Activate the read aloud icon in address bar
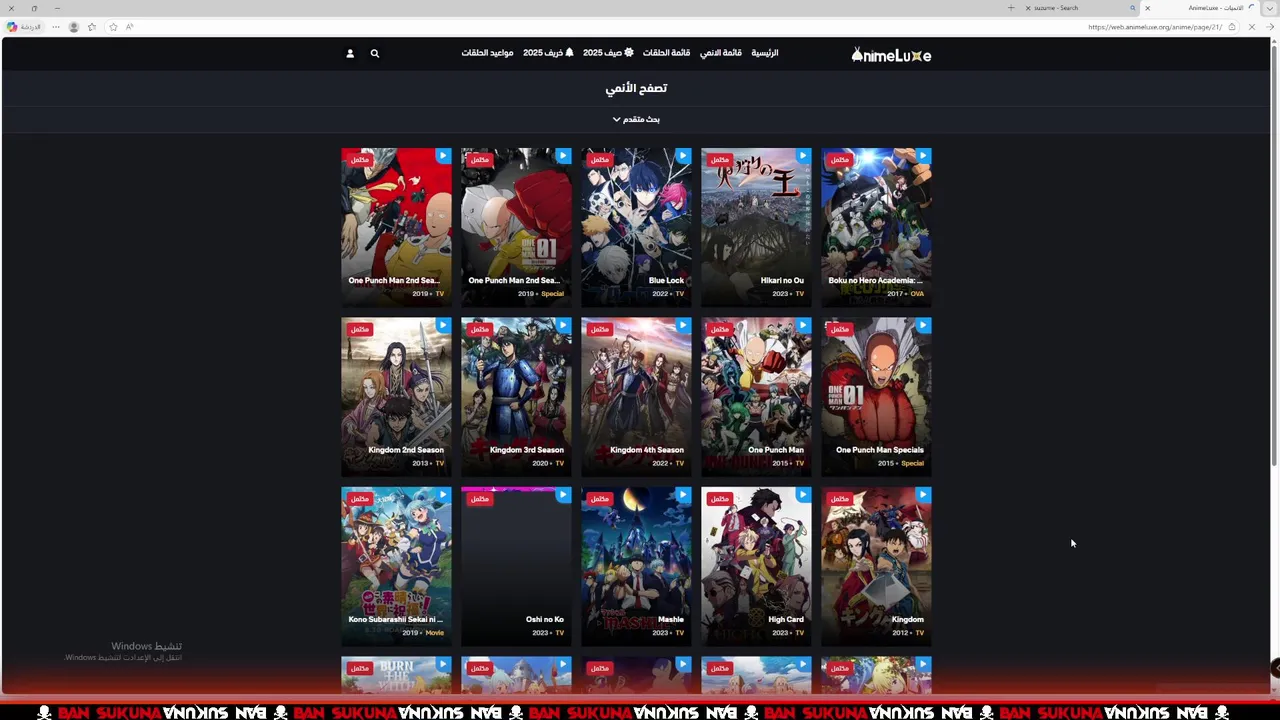1280x720 pixels. point(130,27)
